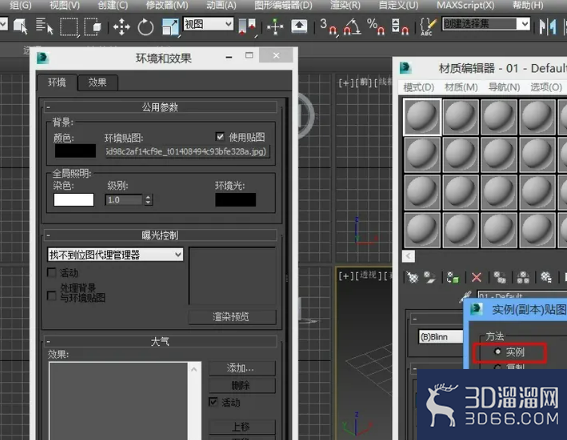Open the 自定义(U) menu
567x440 pixels.
pyautogui.click(x=398, y=5)
